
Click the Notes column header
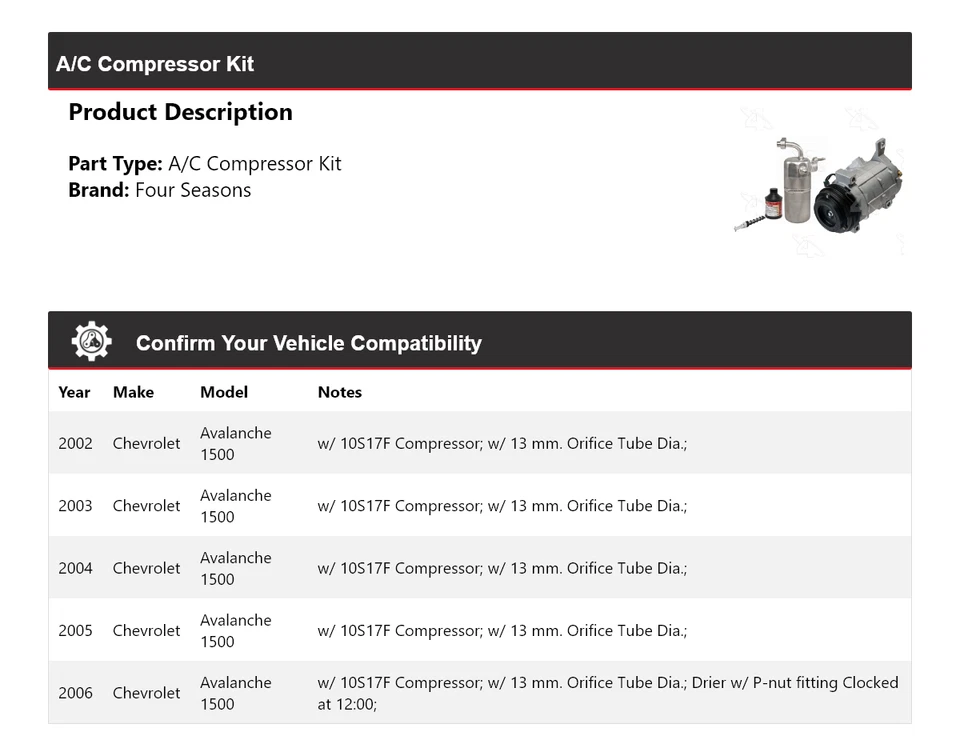tap(339, 392)
